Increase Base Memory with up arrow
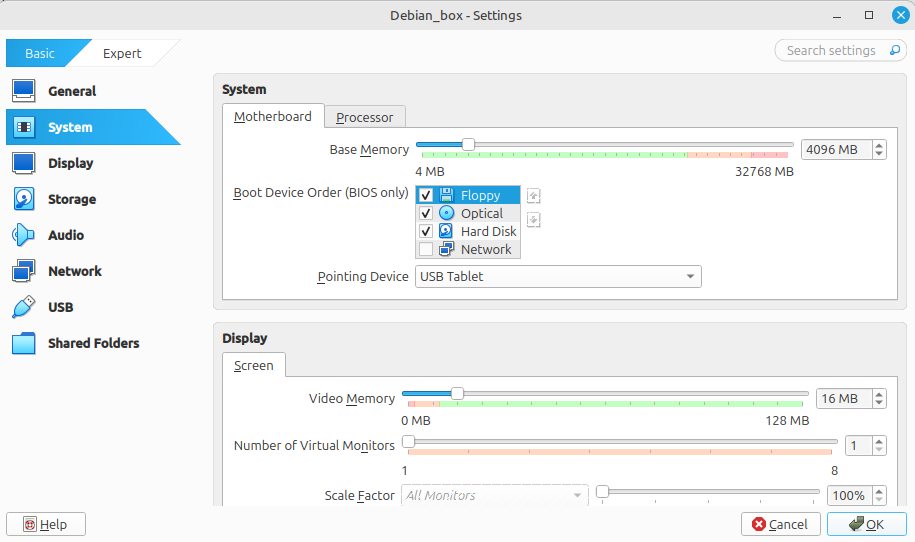Screen dimensions: 915x542 [x=879, y=145]
